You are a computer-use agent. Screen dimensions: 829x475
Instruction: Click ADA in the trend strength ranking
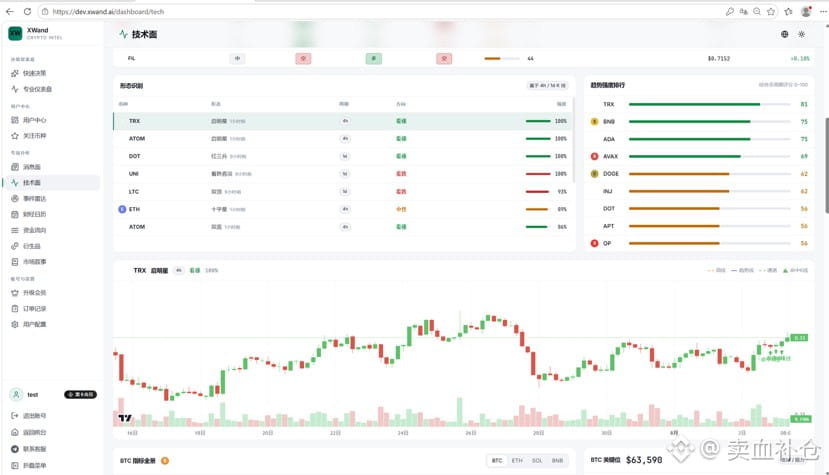click(x=609, y=139)
